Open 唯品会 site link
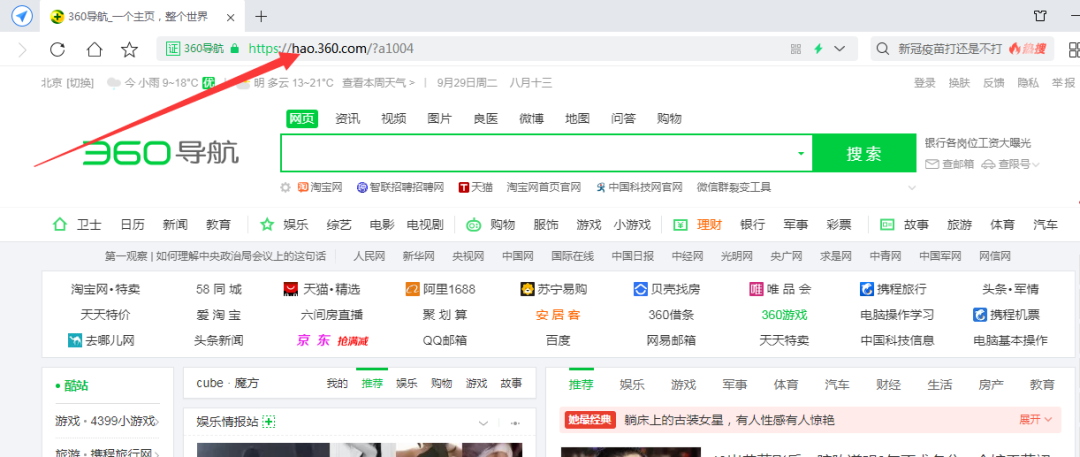This screenshot has width=1080, height=457. pyautogui.click(x=780, y=289)
